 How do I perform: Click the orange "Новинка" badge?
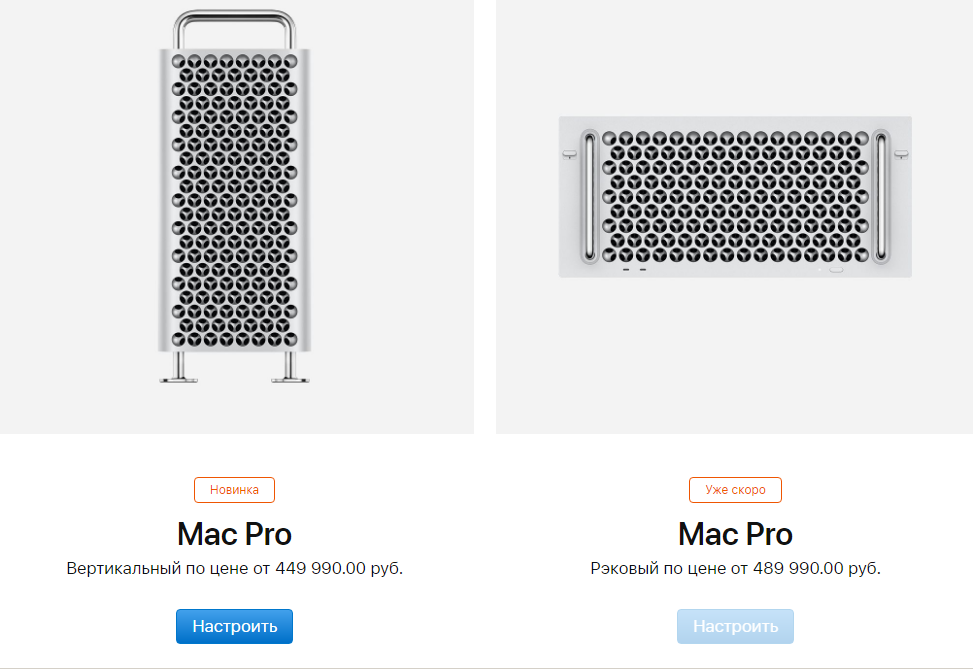click(234, 490)
